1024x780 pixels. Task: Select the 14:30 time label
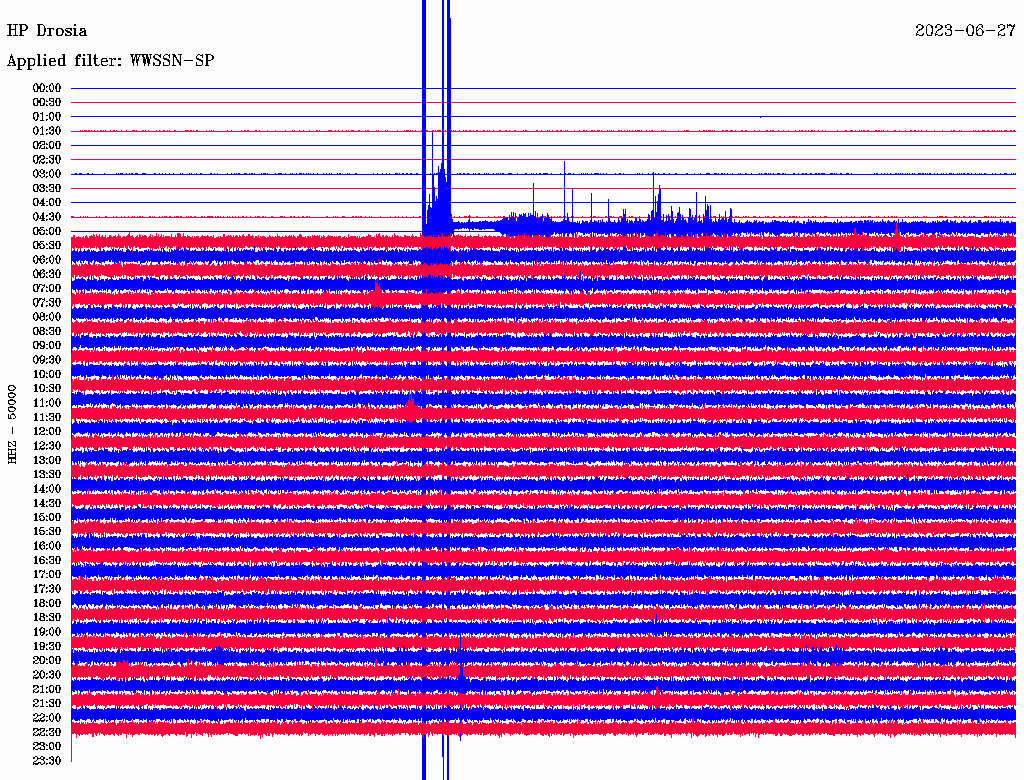coord(47,504)
